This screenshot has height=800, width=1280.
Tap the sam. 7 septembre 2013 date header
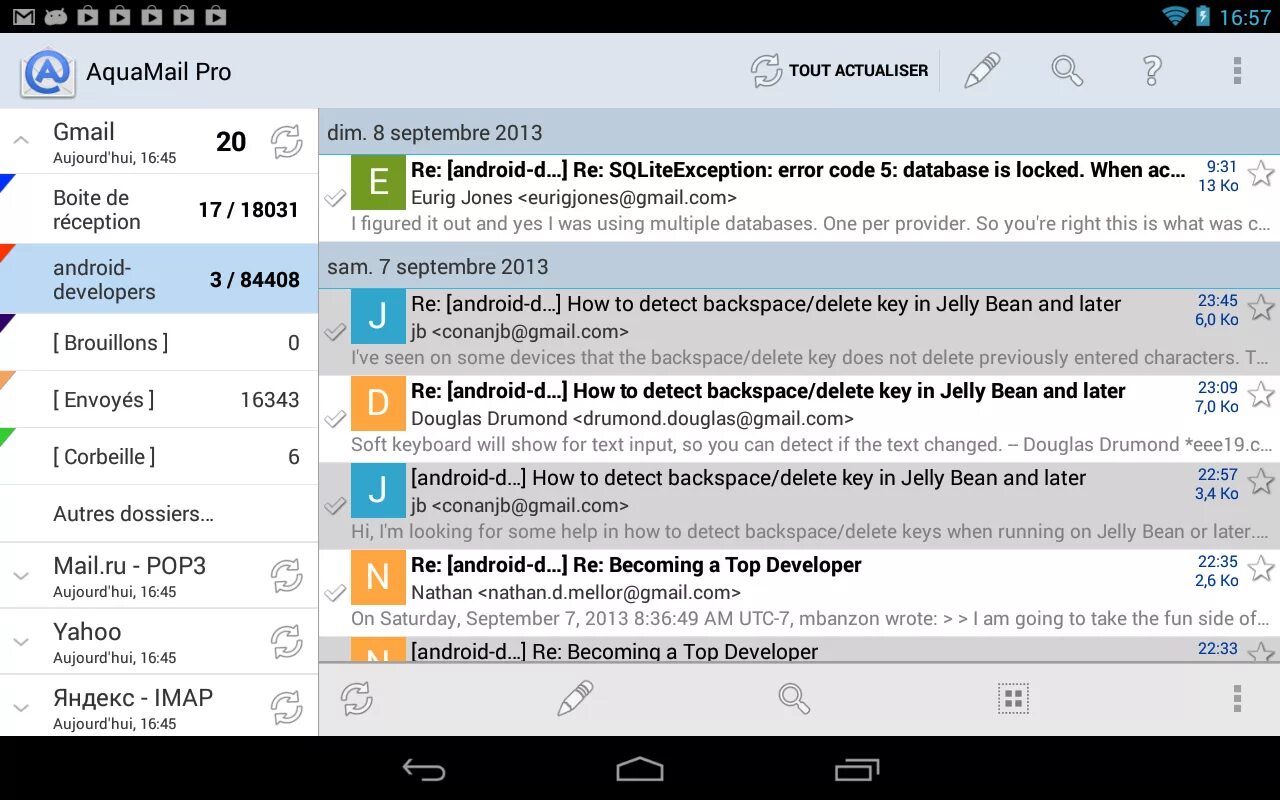point(799,267)
